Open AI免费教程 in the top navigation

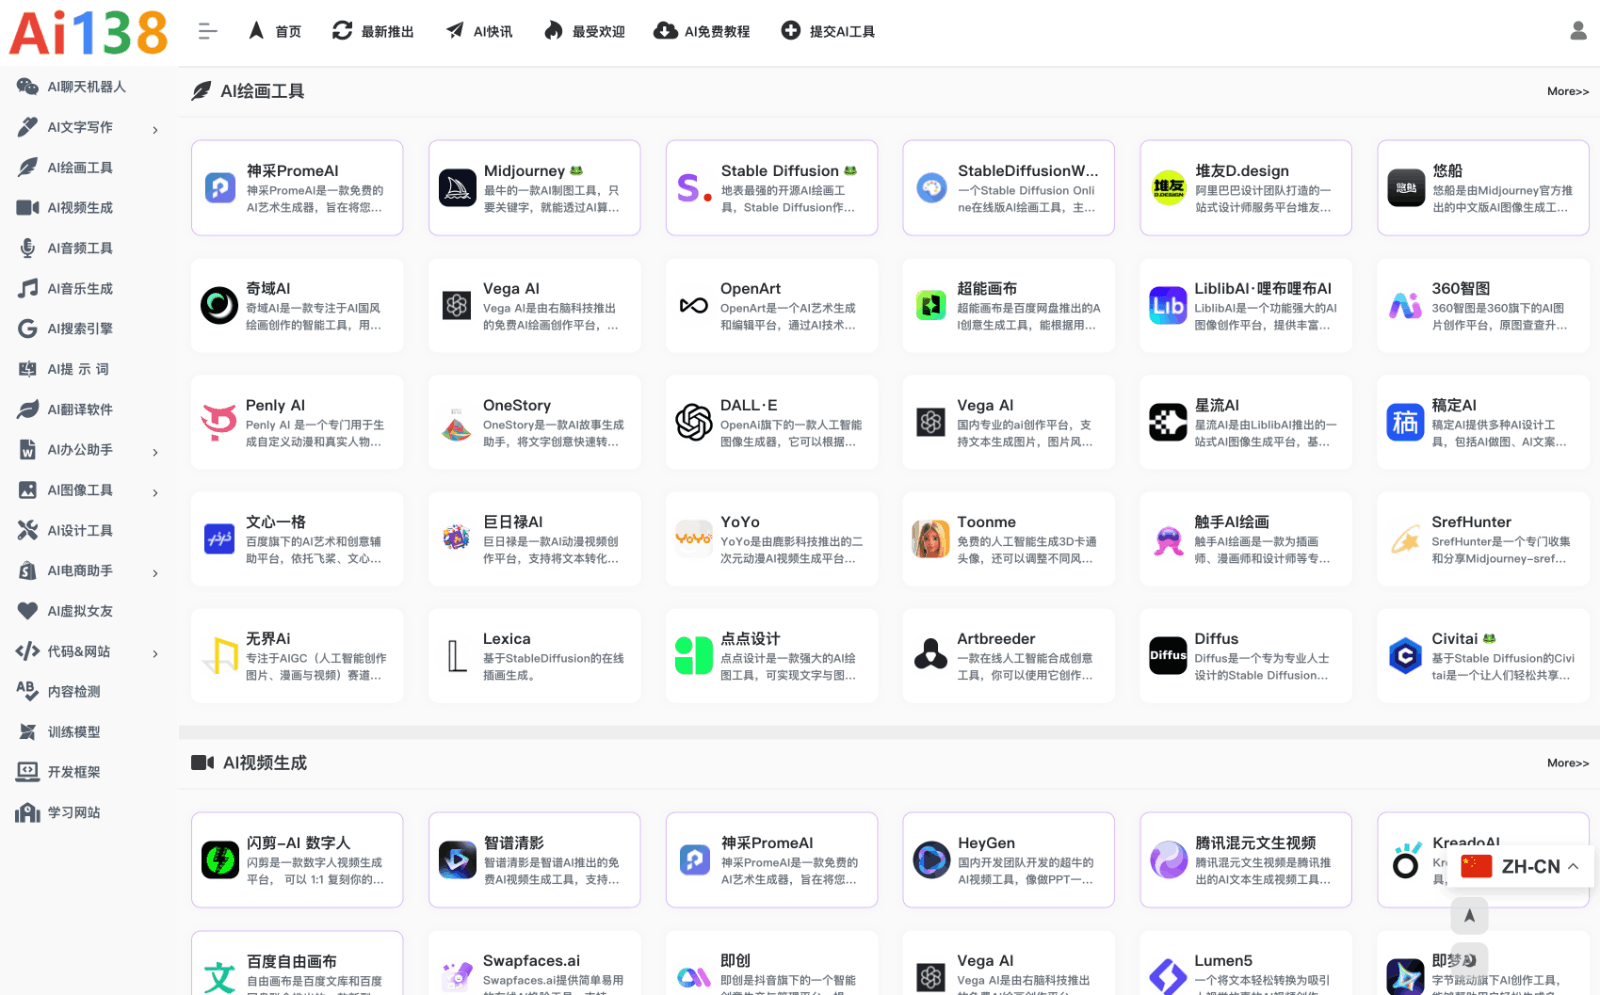point(702,32)
